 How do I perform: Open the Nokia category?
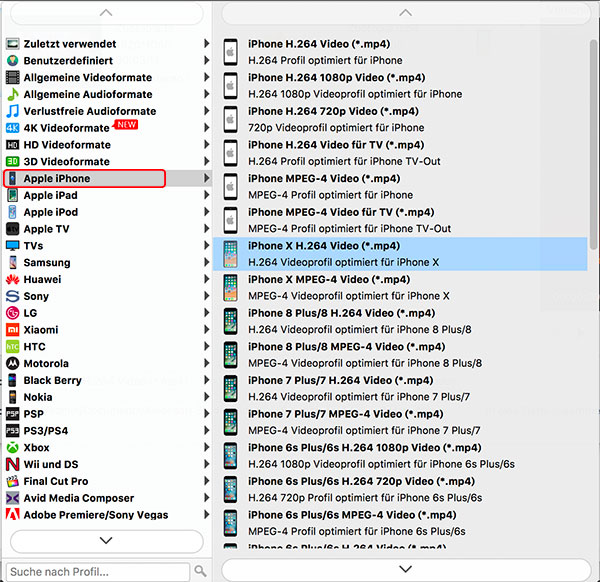[x=107, y=397]
